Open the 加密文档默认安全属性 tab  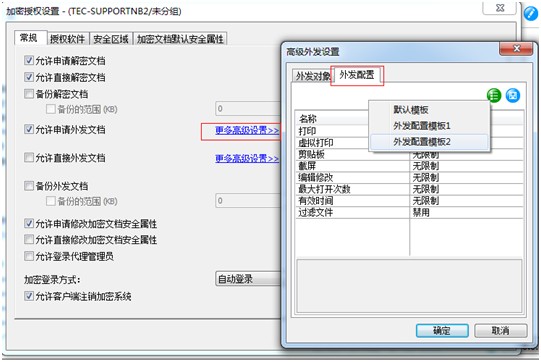coord(180,39)
